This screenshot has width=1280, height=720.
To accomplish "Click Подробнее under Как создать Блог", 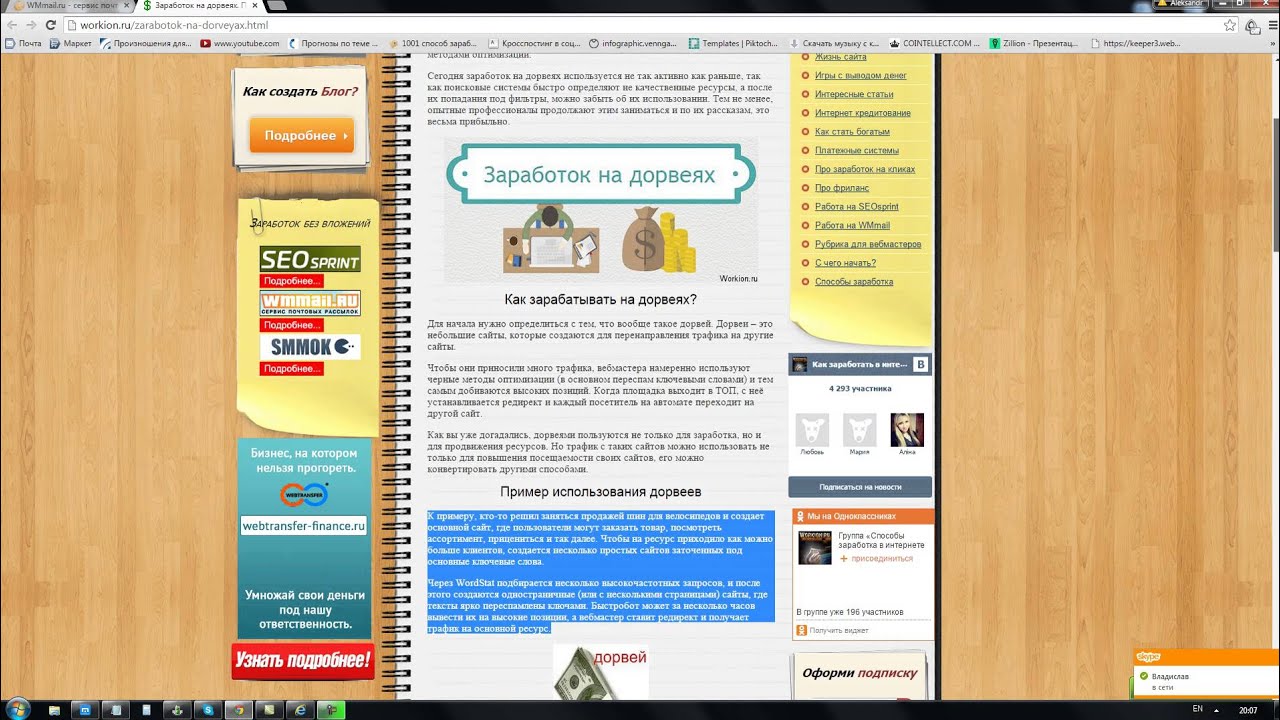I will pos(302,135).
